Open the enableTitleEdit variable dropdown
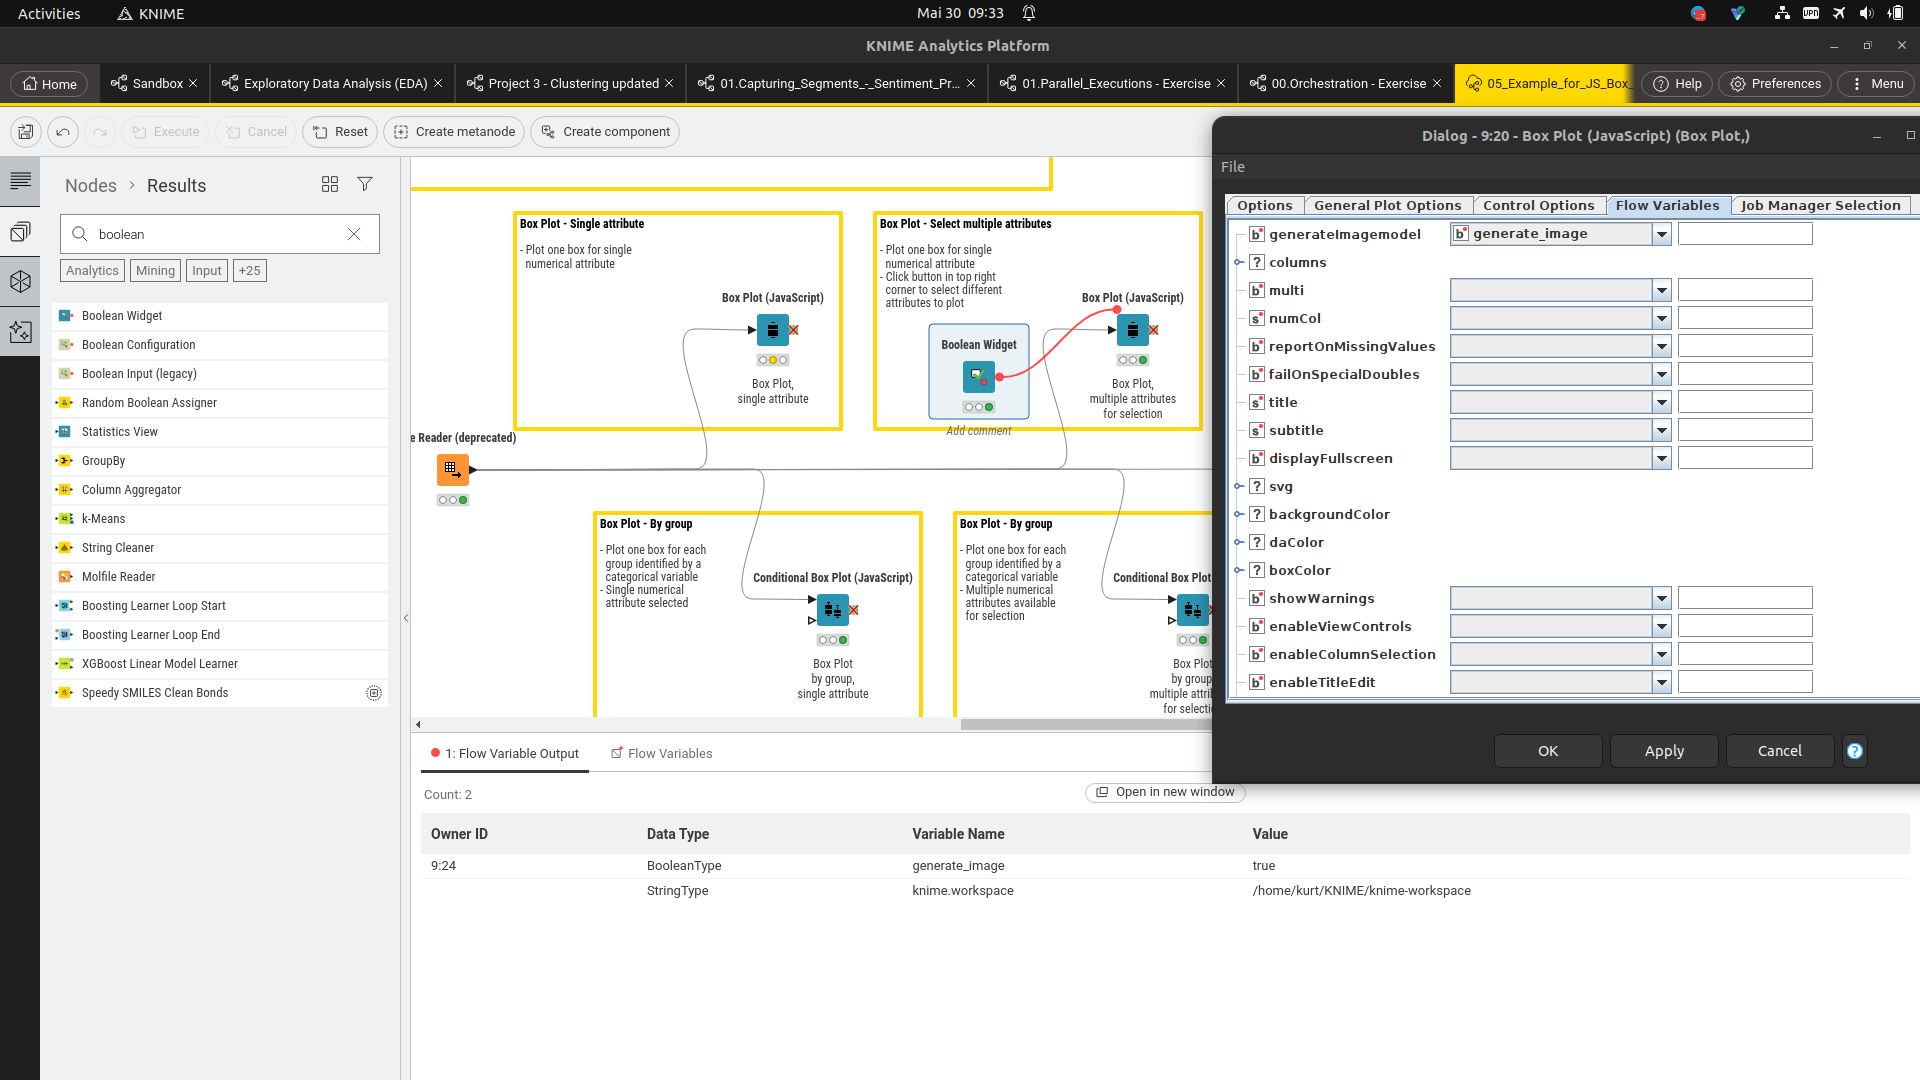Screen dimensions: 1920x1080 click(x=1661, y=682)
